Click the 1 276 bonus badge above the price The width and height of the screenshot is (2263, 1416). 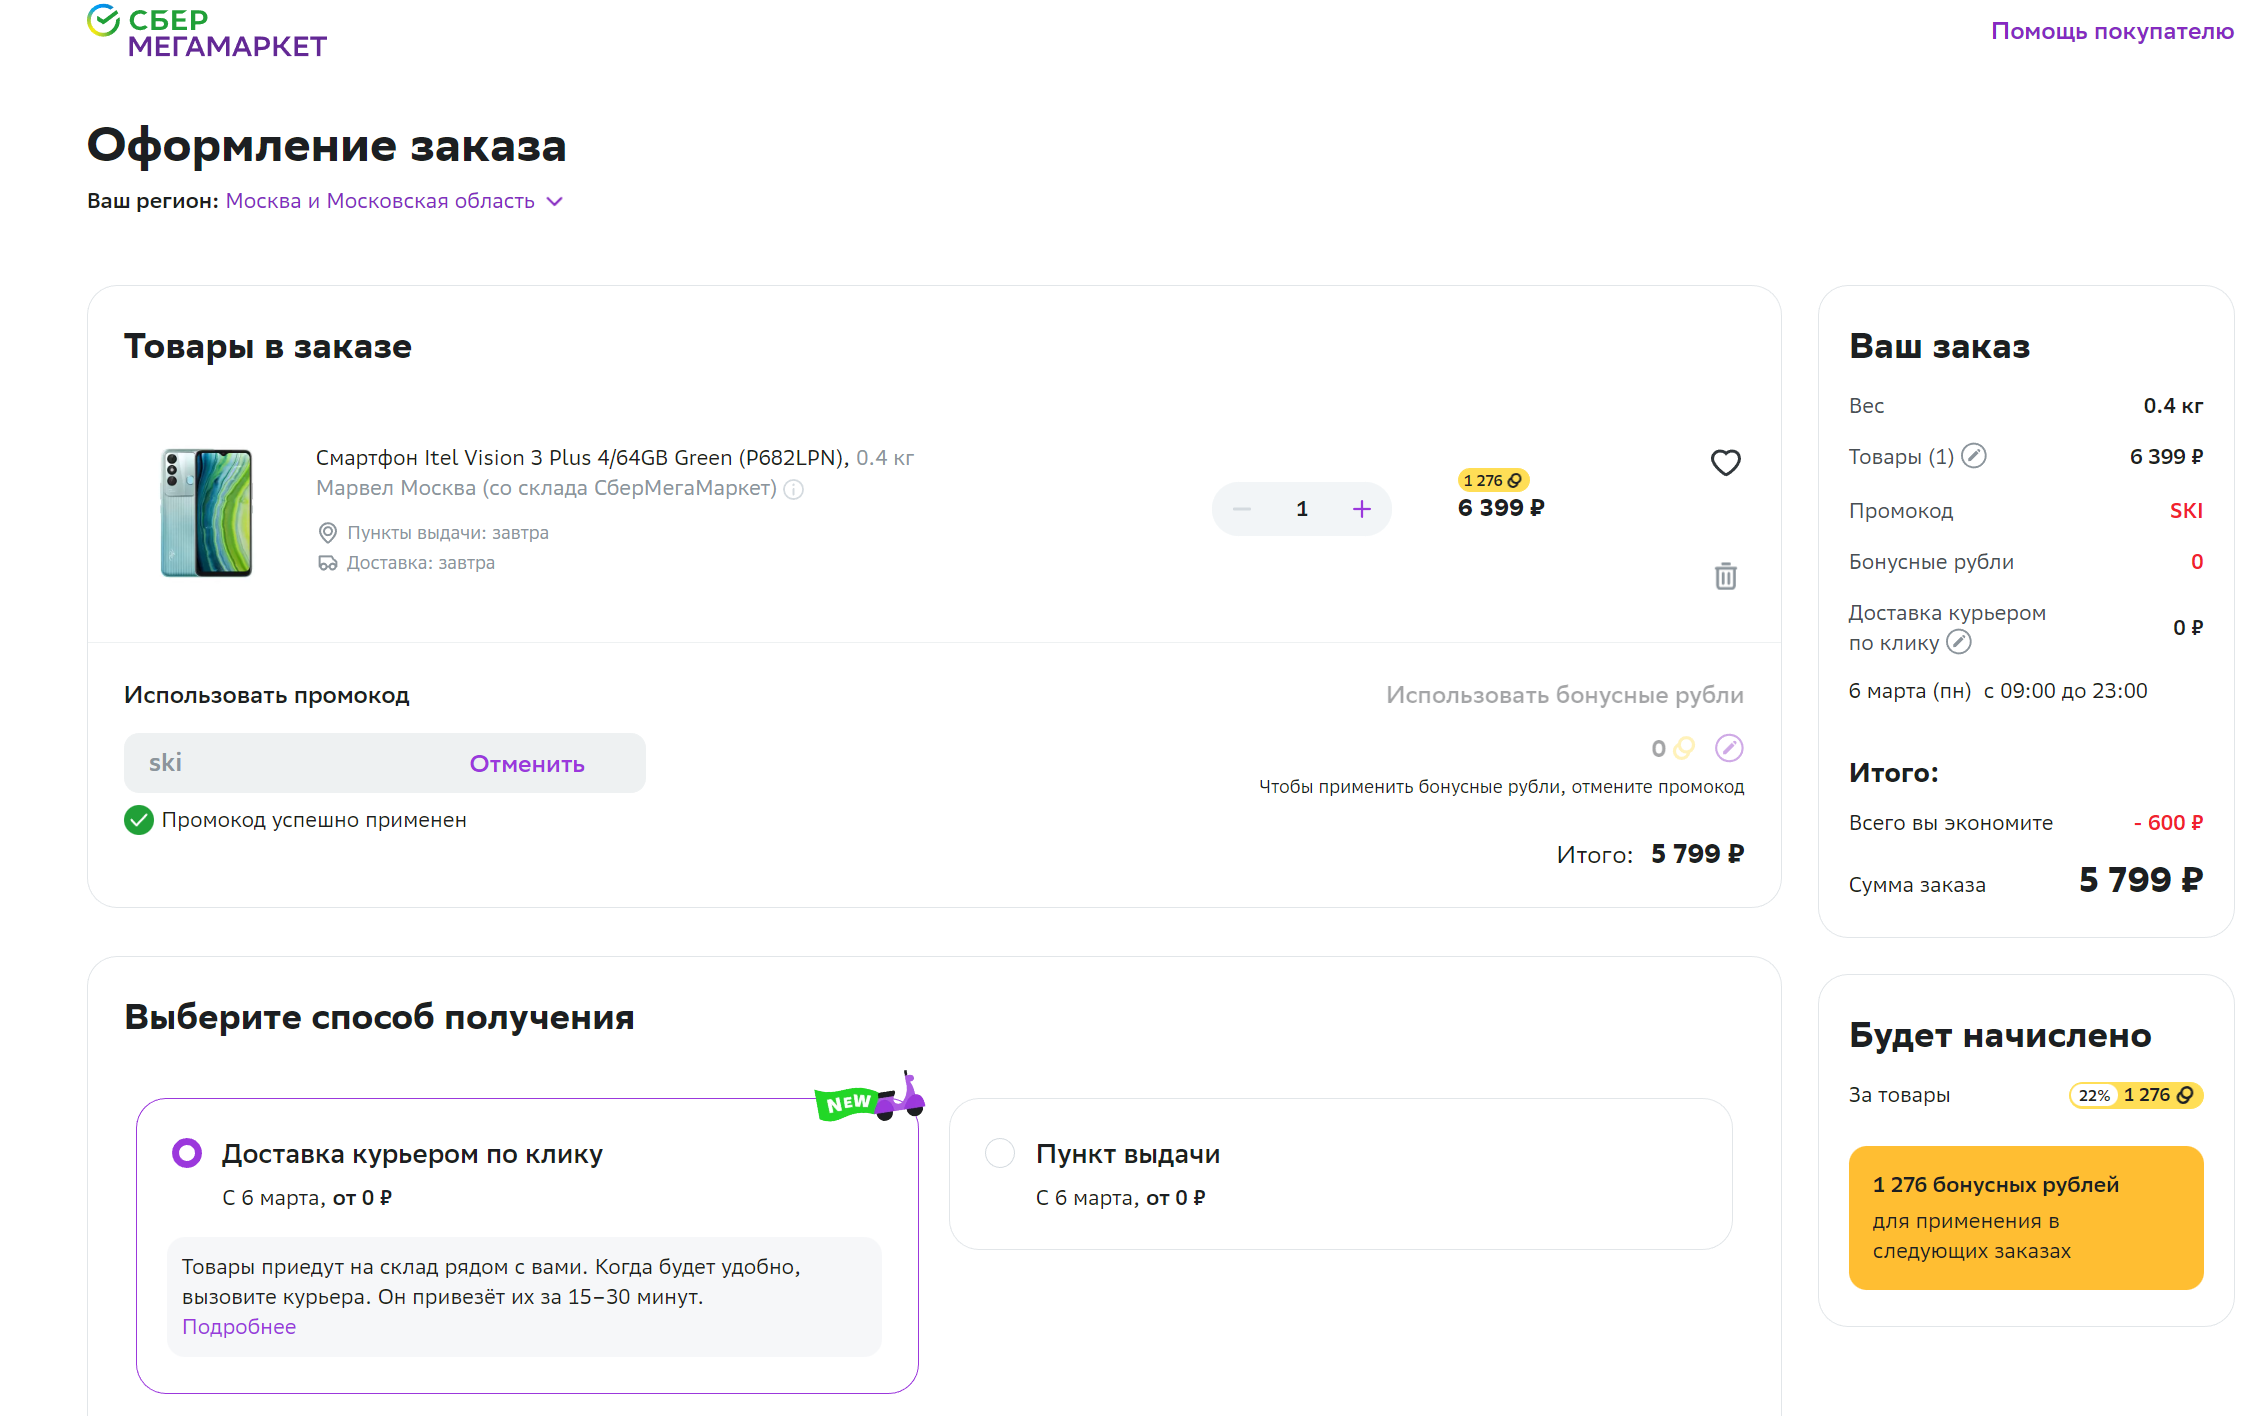click(x=1492, y=480)
